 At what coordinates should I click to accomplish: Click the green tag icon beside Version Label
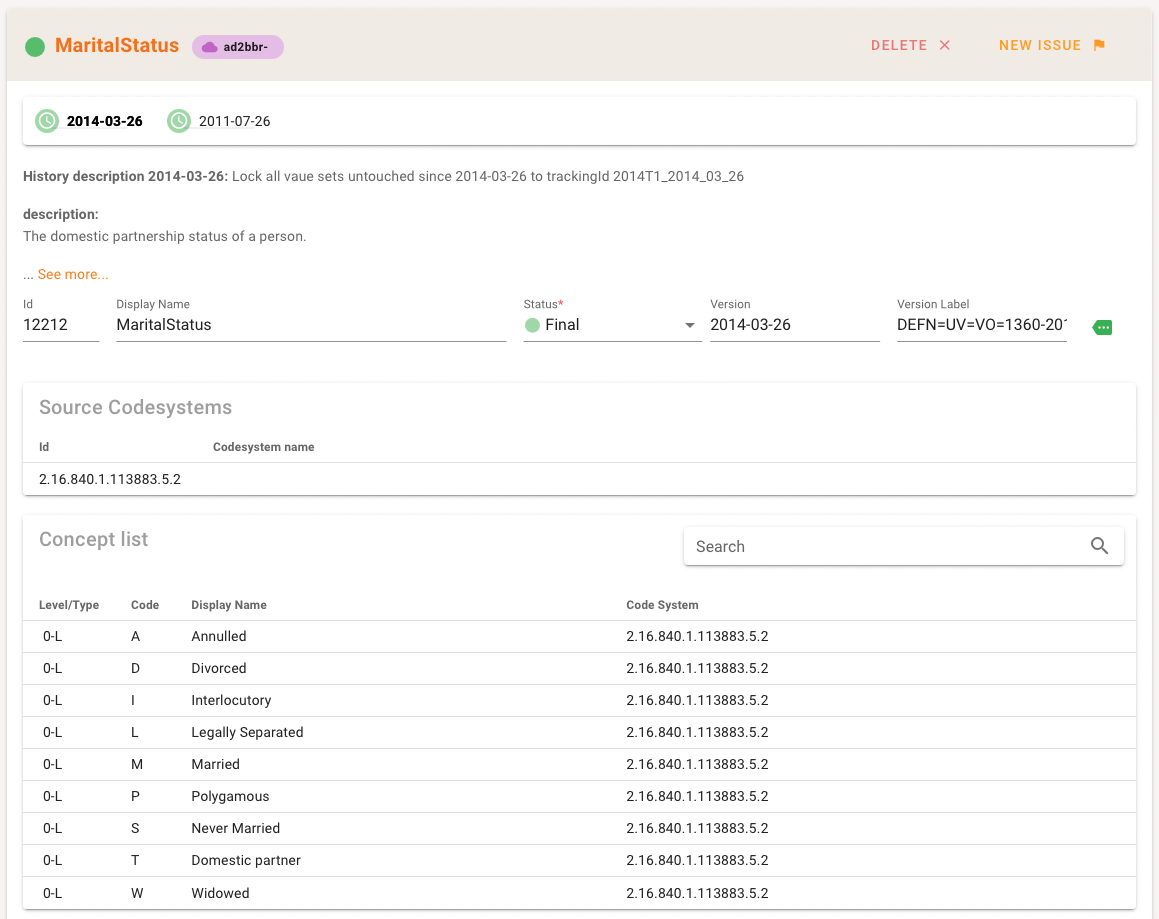coord(1102,327)
